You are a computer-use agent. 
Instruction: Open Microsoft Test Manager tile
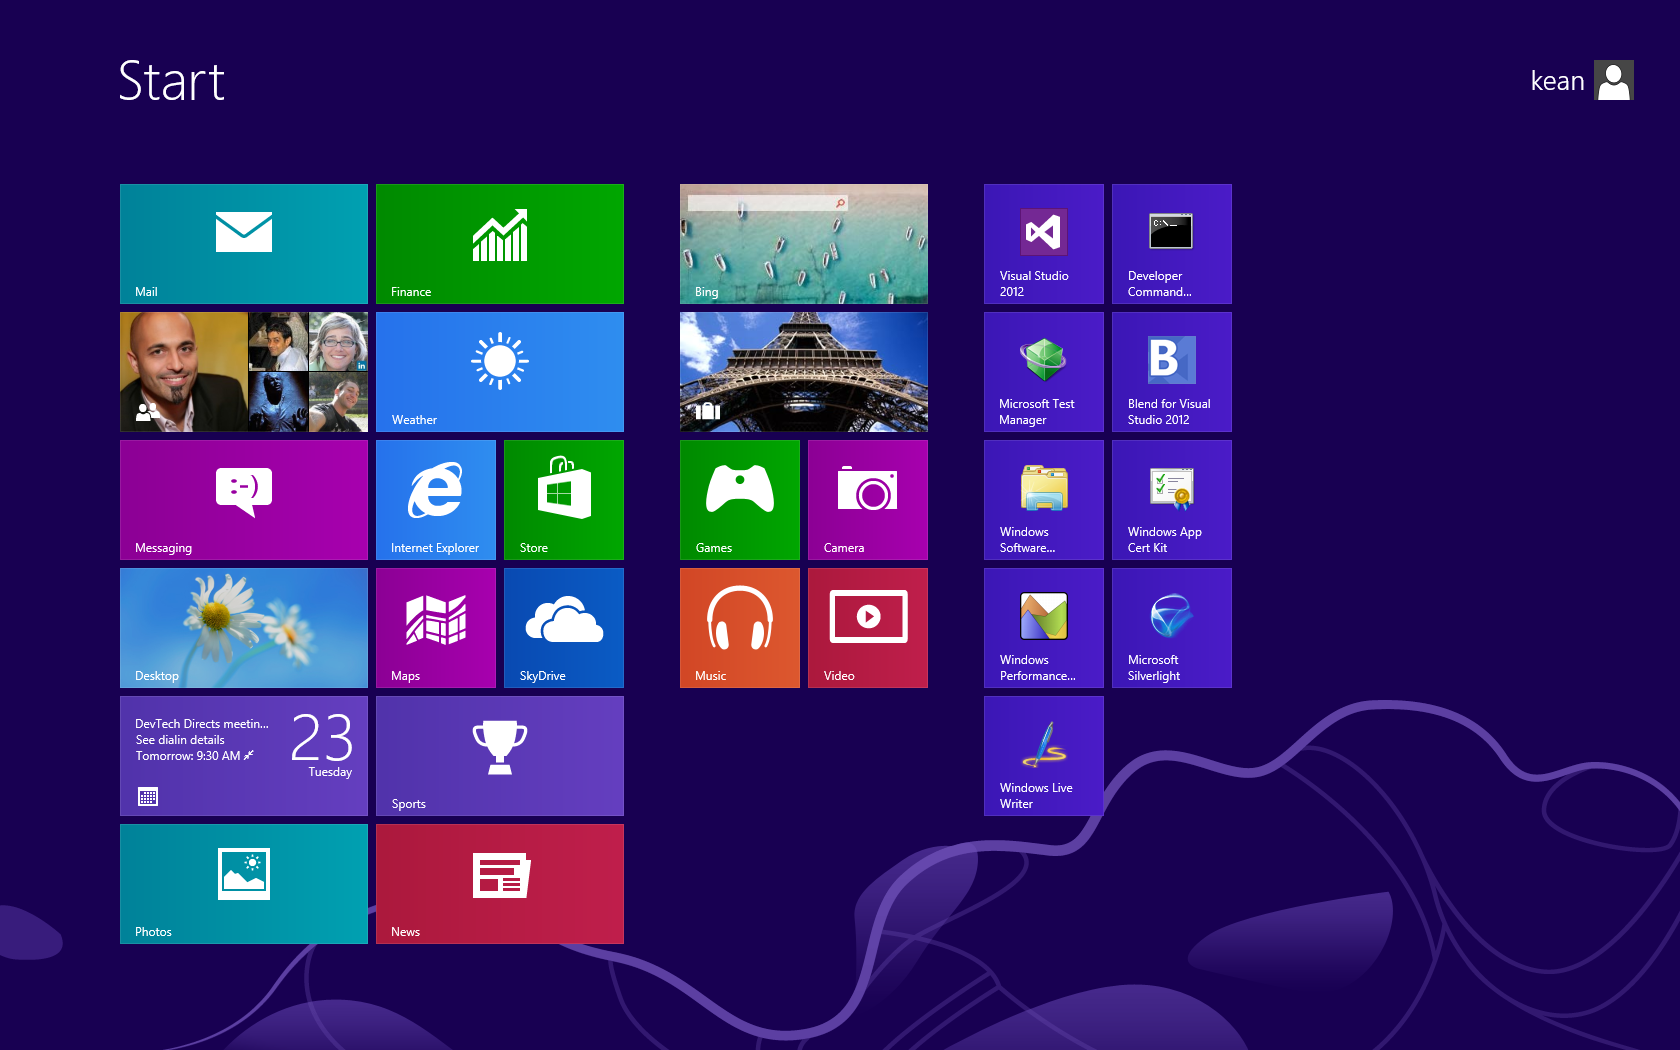[x=1043, y=371]
